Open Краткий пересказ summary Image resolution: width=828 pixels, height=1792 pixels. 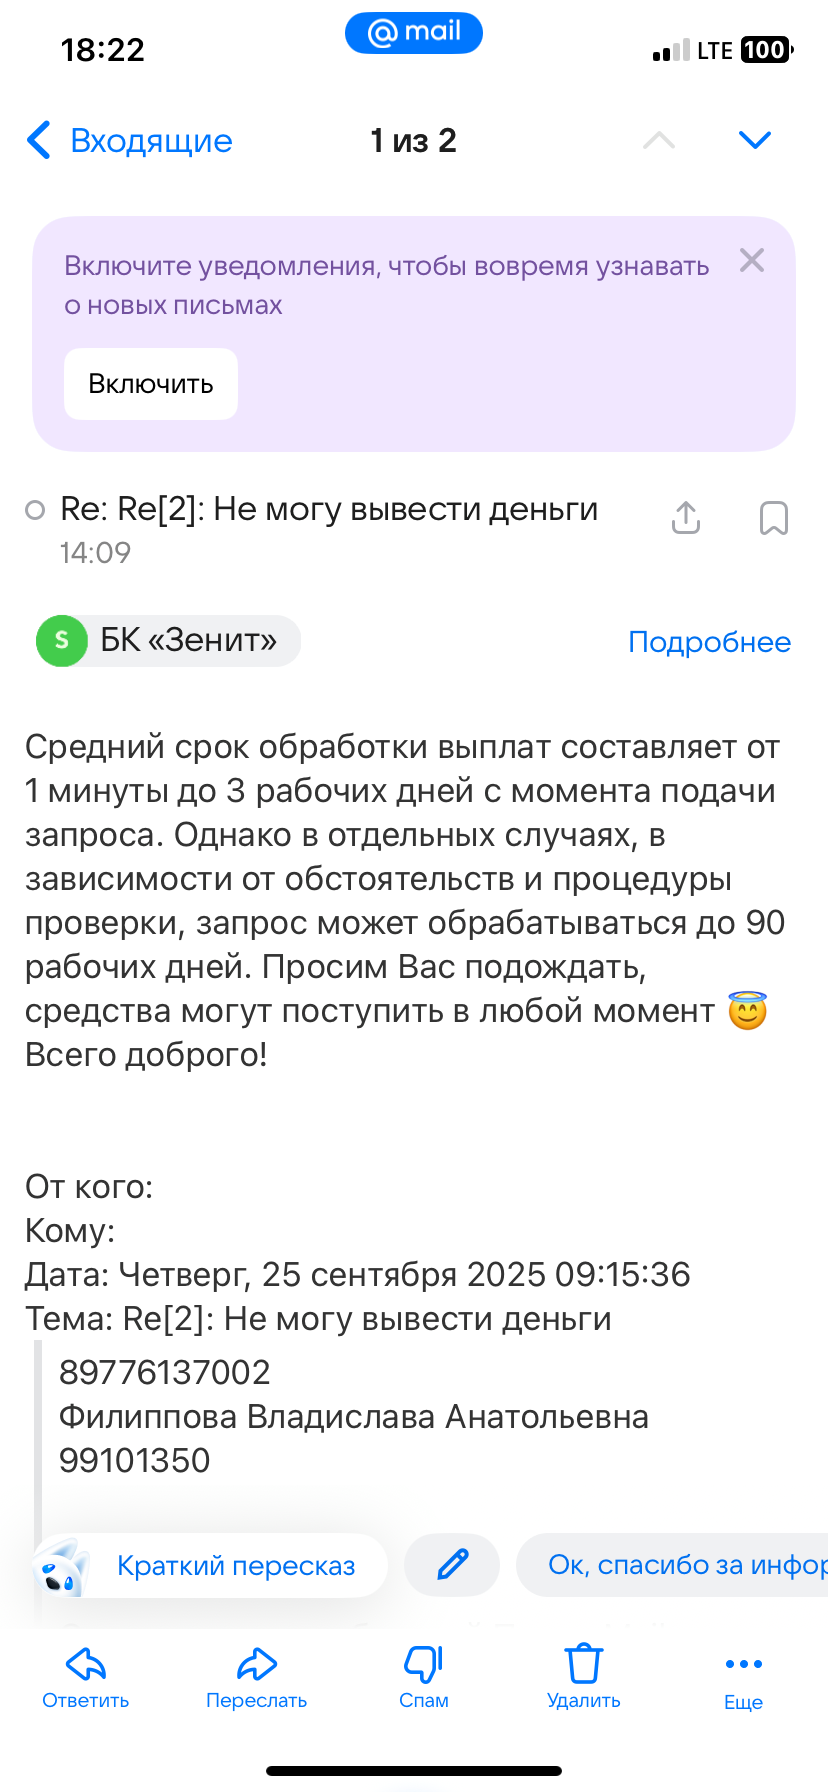tap(212, 1565)
